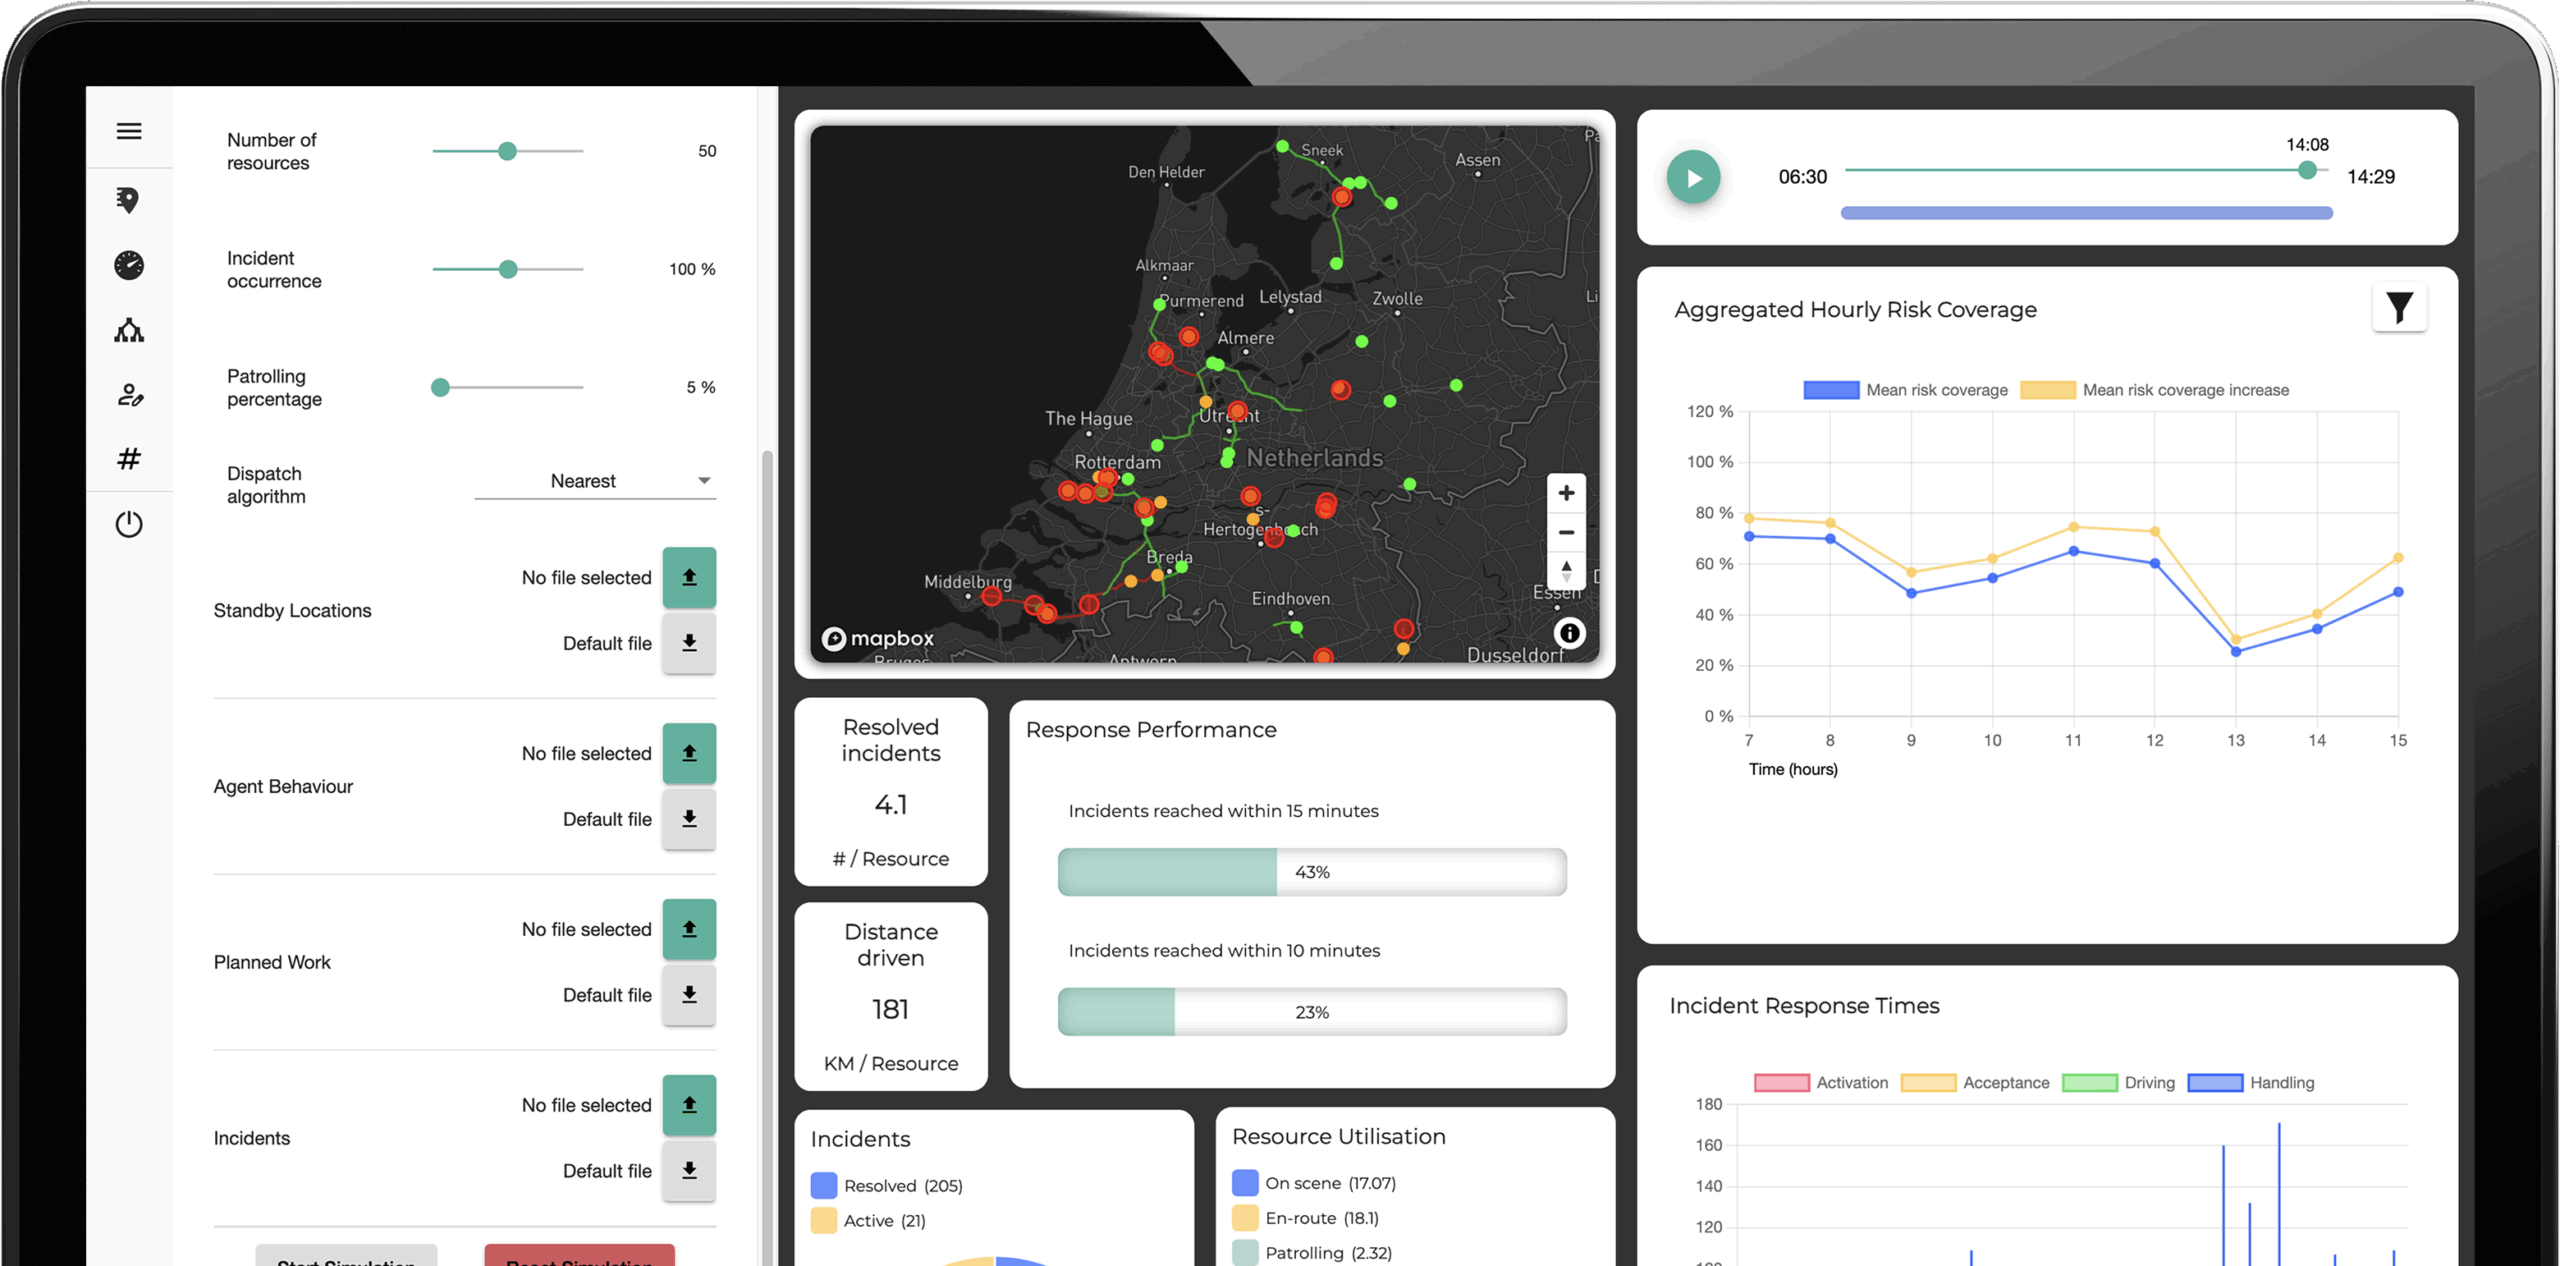Viewport: 2560px width, 1266px height.
Task: Open the speedometer dashboard sidebar icon
Action: [129, 265]
